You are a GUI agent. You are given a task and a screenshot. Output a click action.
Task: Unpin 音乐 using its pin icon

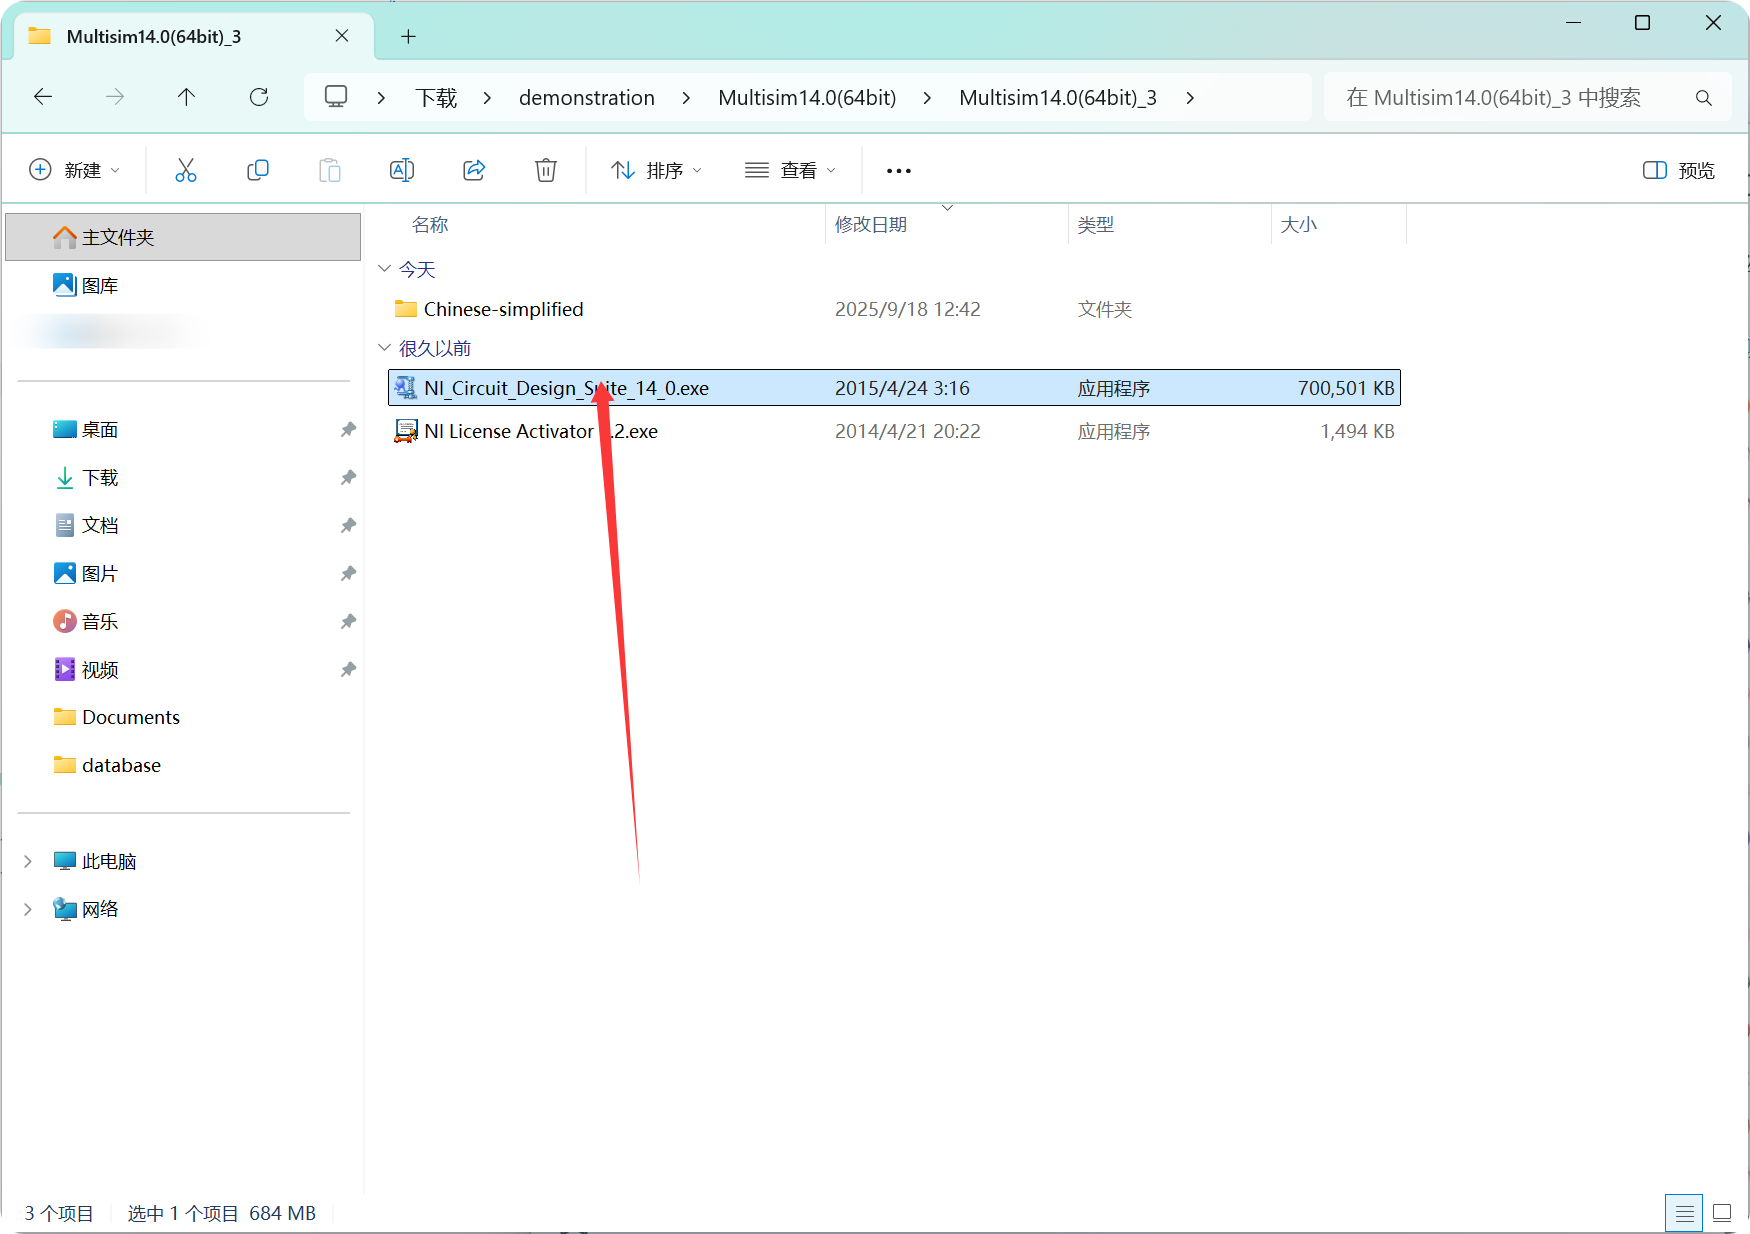[x=348, y=621]
